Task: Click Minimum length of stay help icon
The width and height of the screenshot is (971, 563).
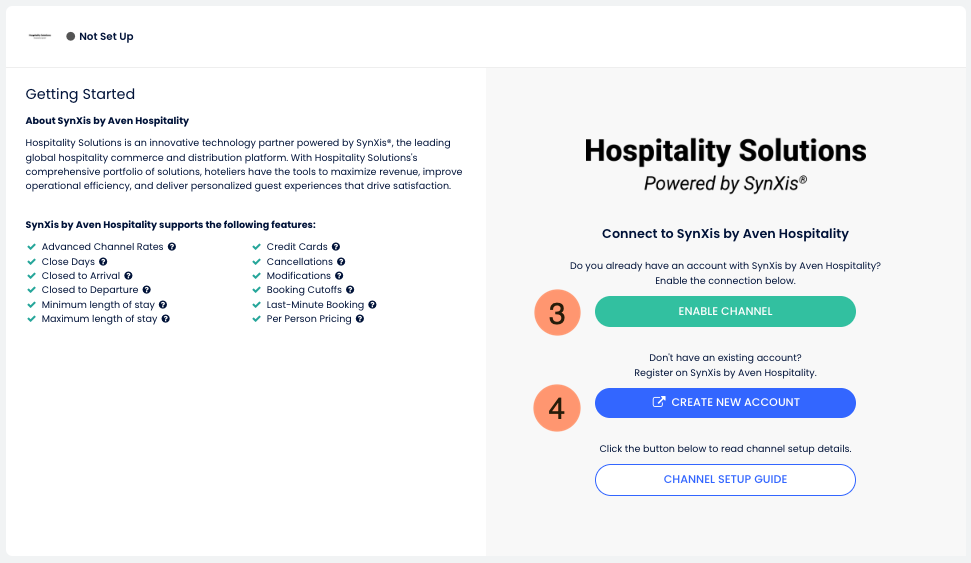Action: (162, 305)
